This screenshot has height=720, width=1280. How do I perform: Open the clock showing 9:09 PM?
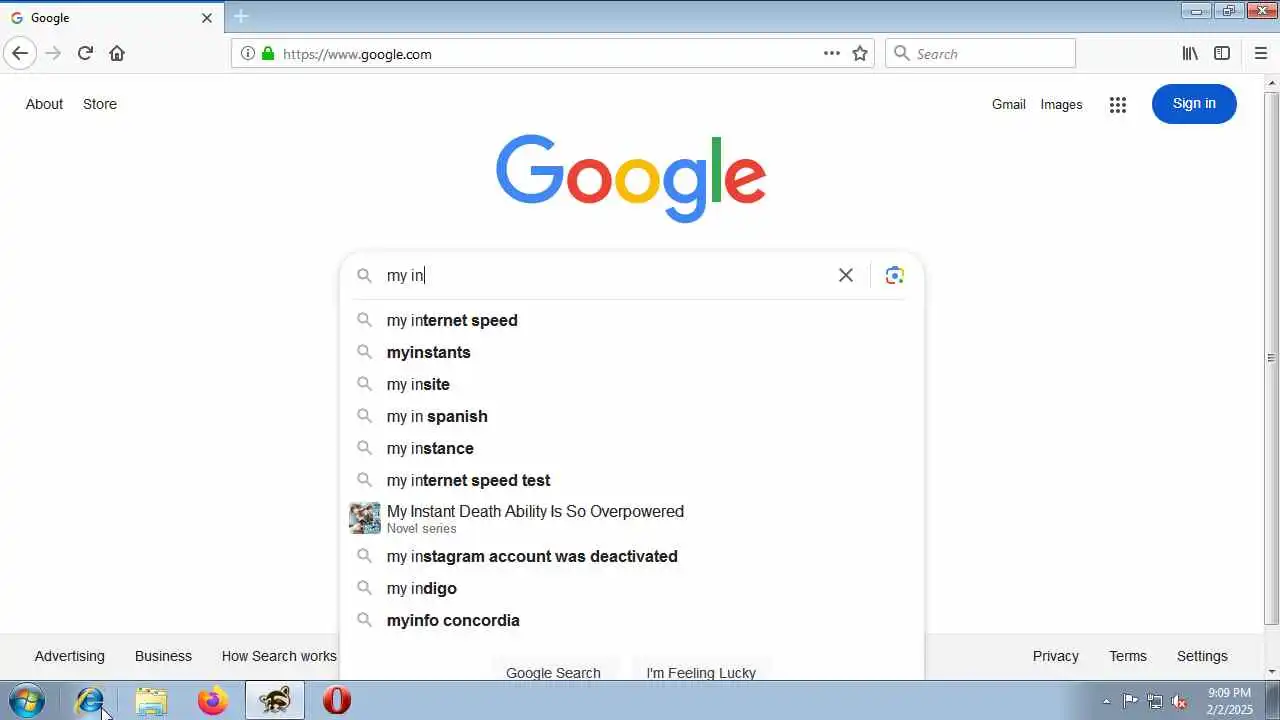pos(1229,701)
